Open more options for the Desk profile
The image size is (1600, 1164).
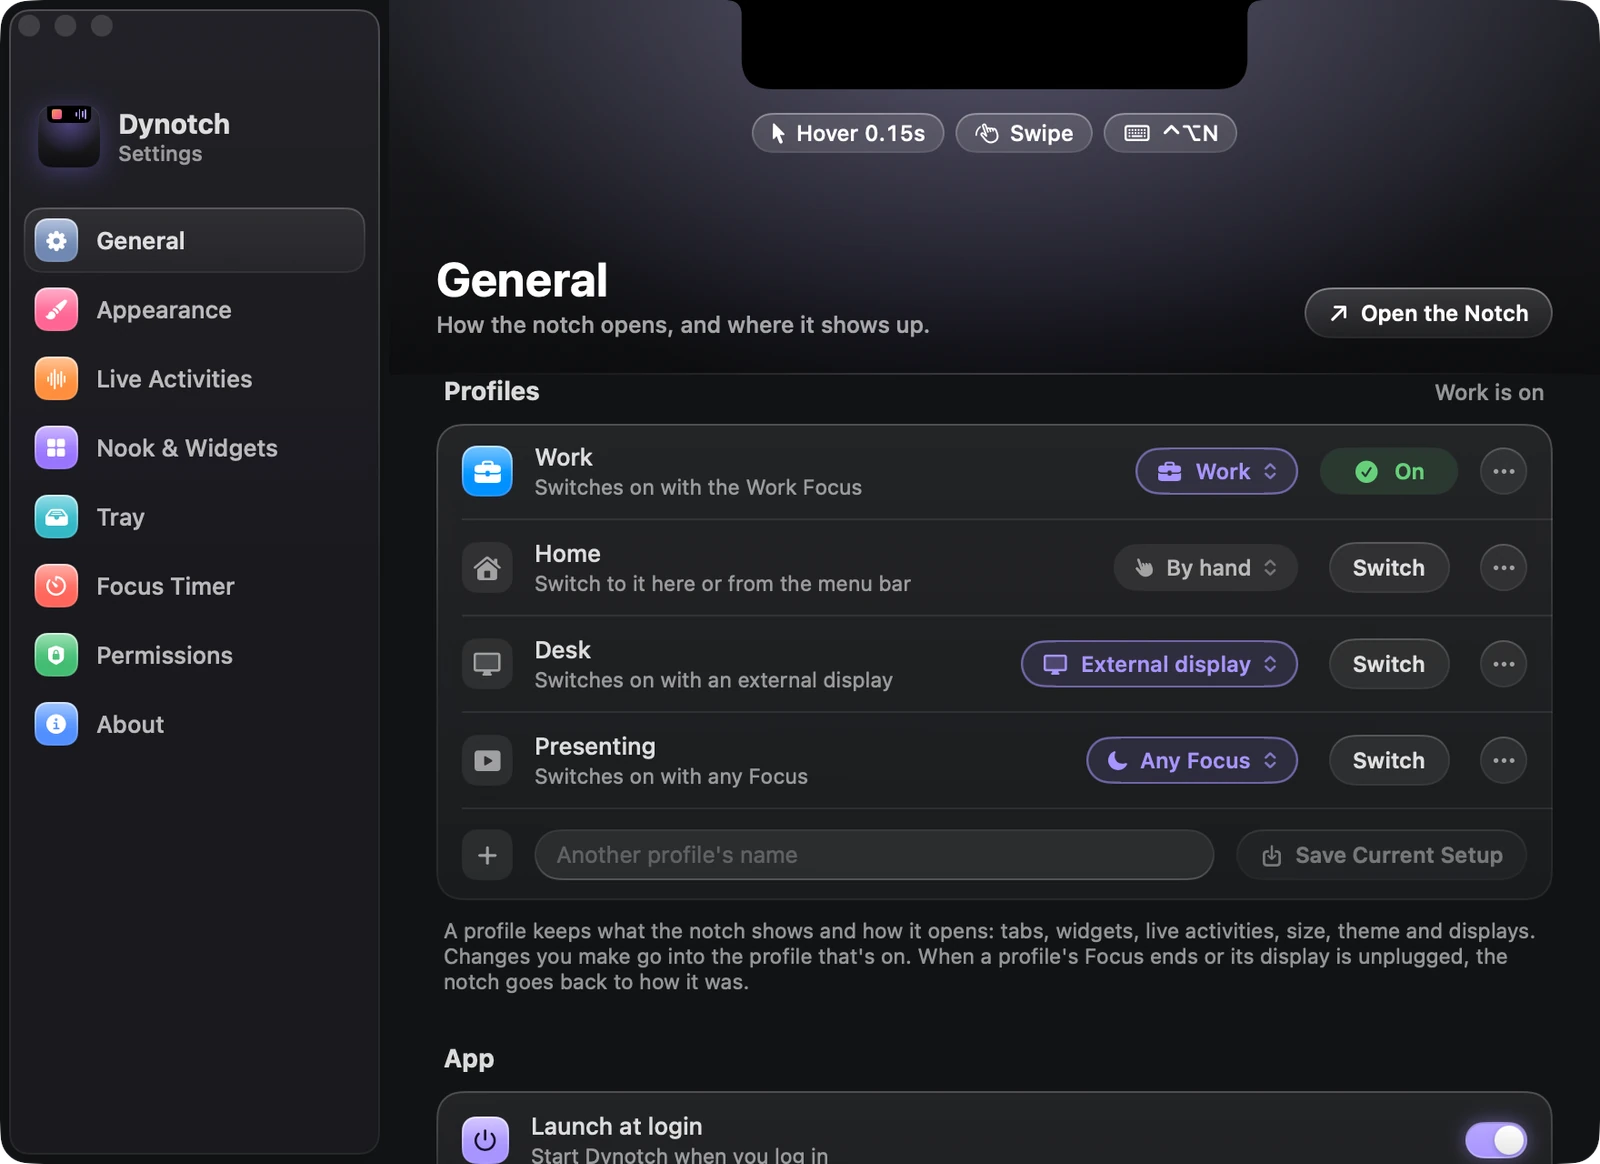1503,664
